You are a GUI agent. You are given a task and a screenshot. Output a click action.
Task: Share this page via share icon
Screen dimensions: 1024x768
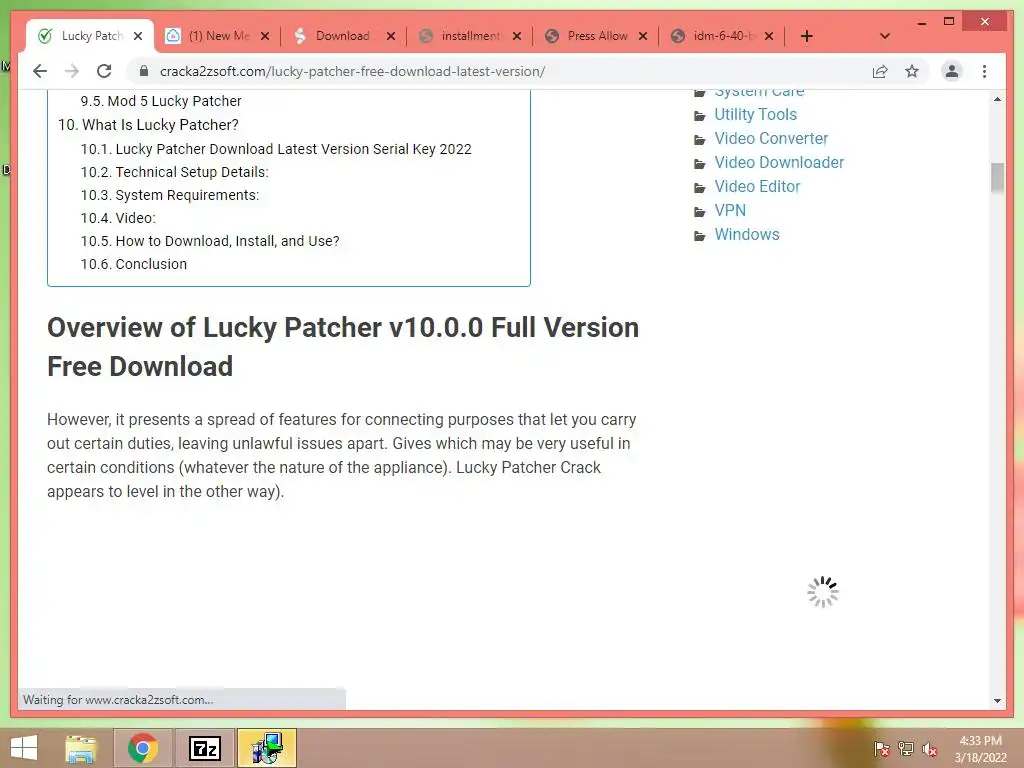pos(880,71)
